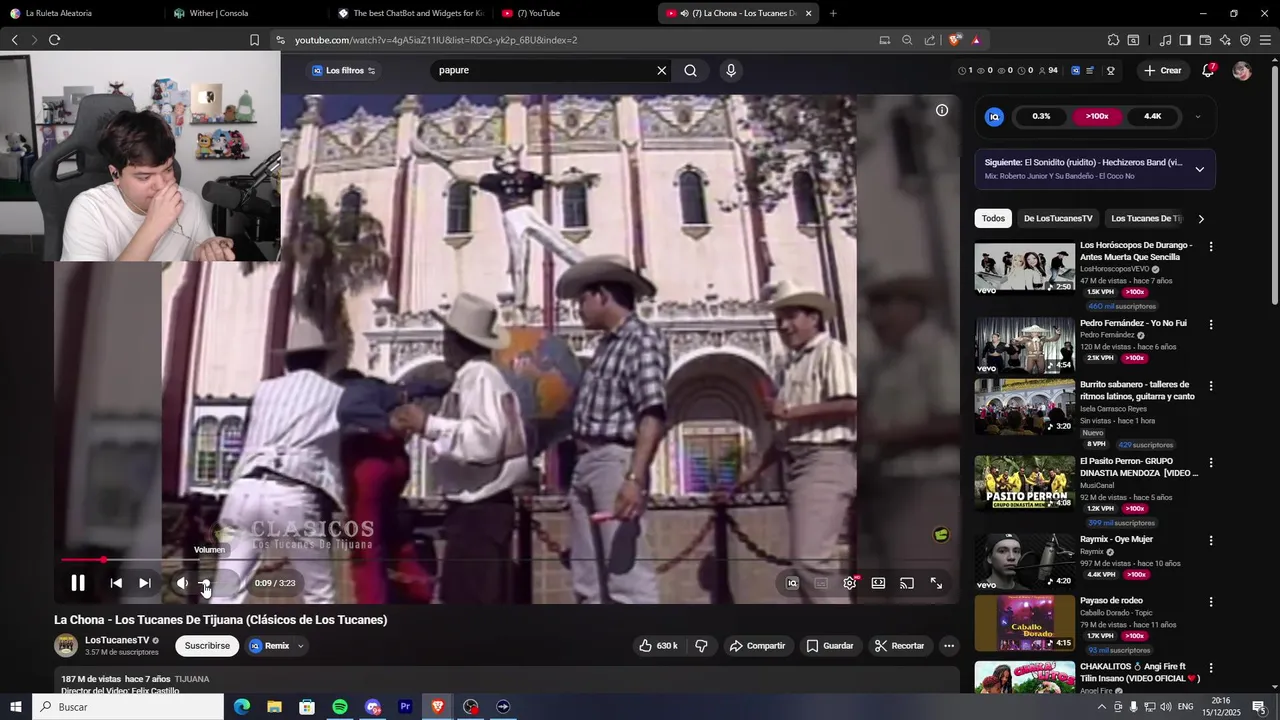Select the De LosTucanesTV chip
Image resolution: width=1280 pixels, height=720 pixels.
coord(1058,219)
